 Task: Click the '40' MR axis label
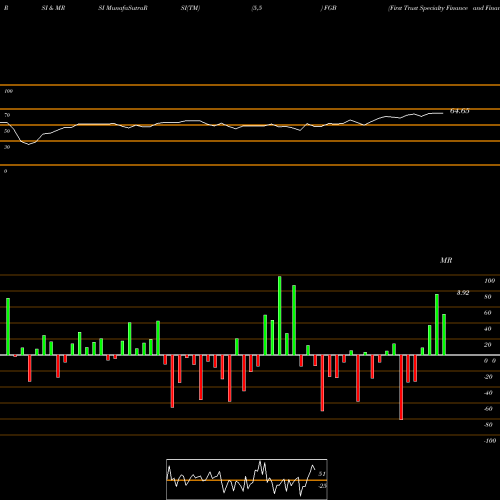tap(488, 329)
